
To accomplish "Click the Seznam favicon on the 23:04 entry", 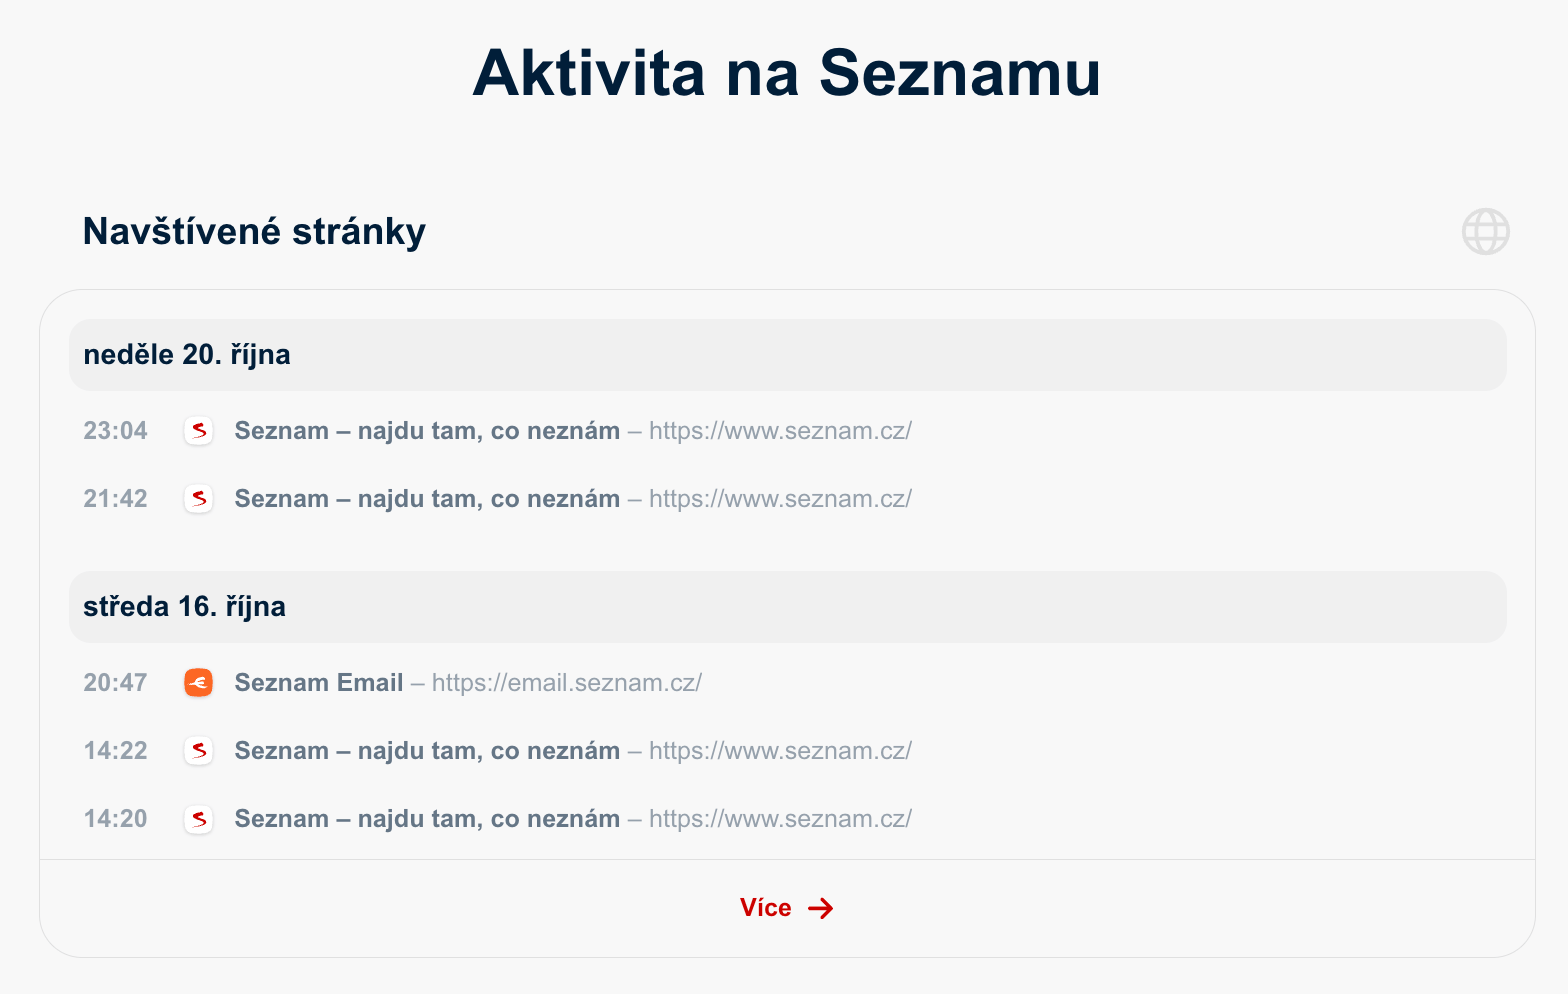I will (199, 431).
